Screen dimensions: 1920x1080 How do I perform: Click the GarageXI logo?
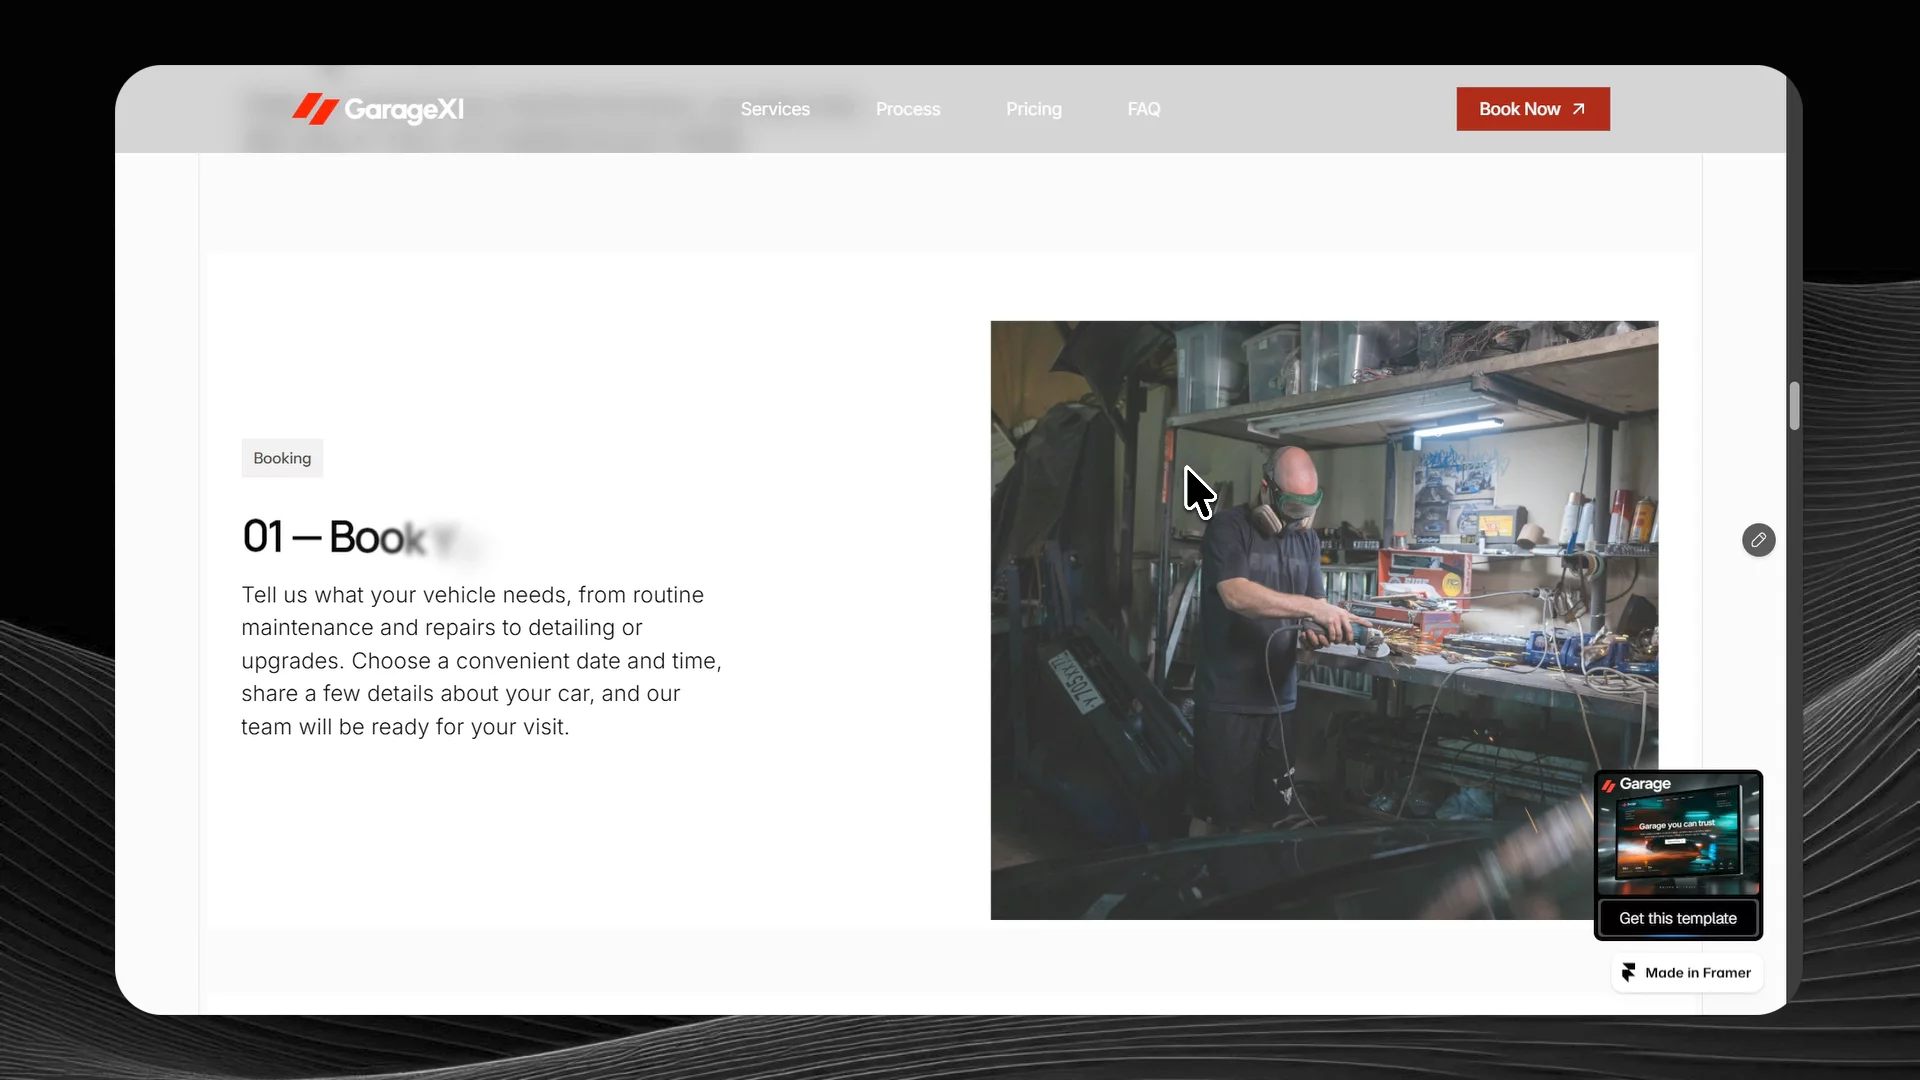point(378,109)
